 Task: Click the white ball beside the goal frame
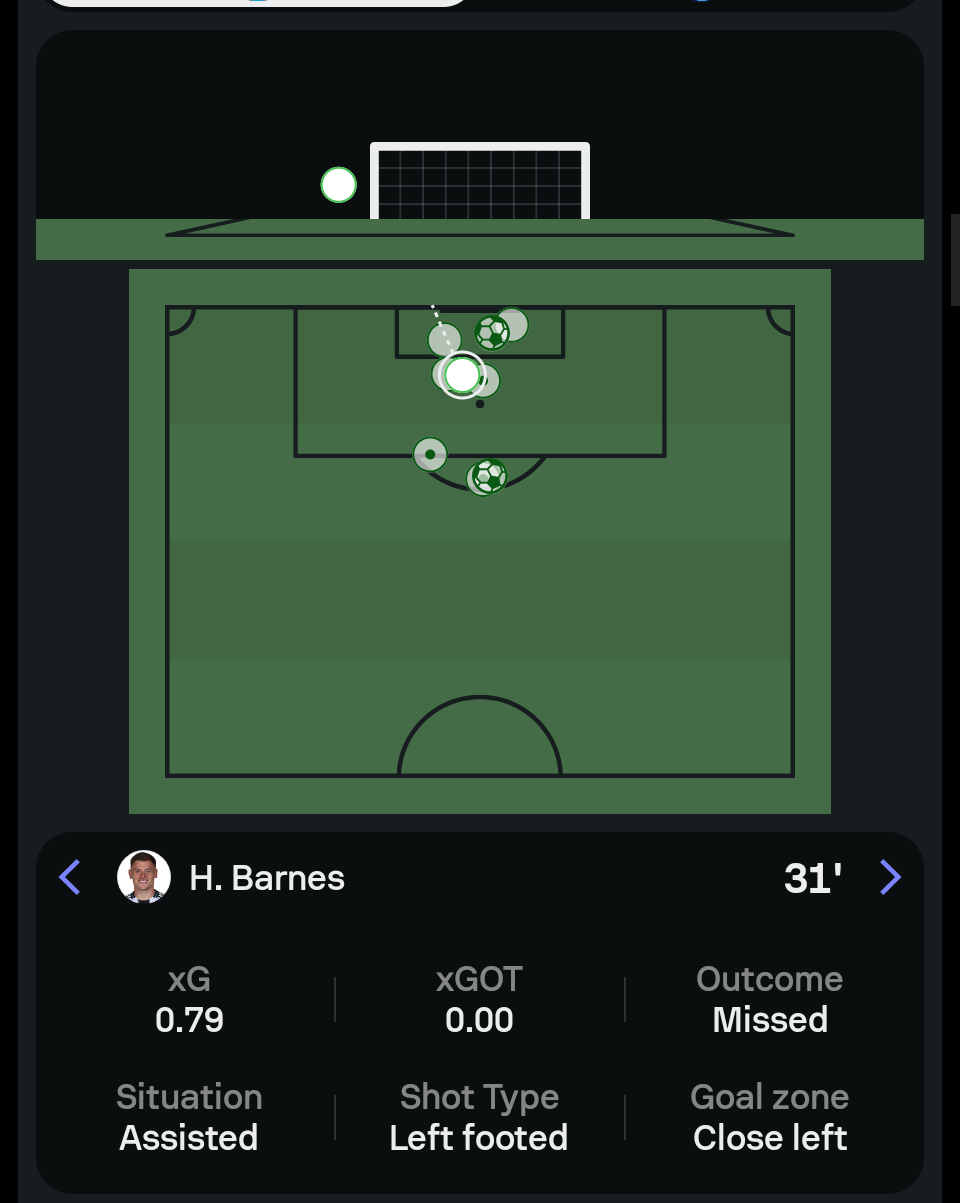(339, 185)
